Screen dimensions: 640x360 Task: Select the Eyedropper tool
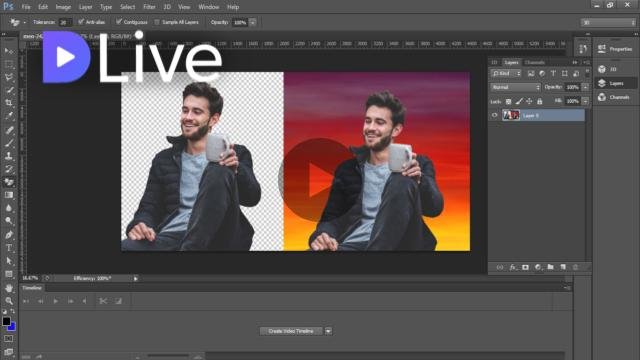coord(9,116)
